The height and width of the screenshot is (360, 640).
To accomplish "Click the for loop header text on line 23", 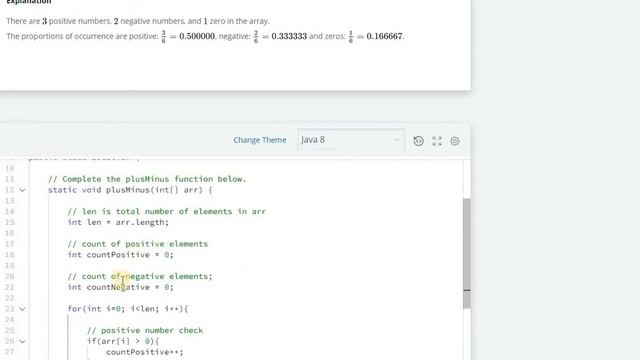I will point(128,309).
